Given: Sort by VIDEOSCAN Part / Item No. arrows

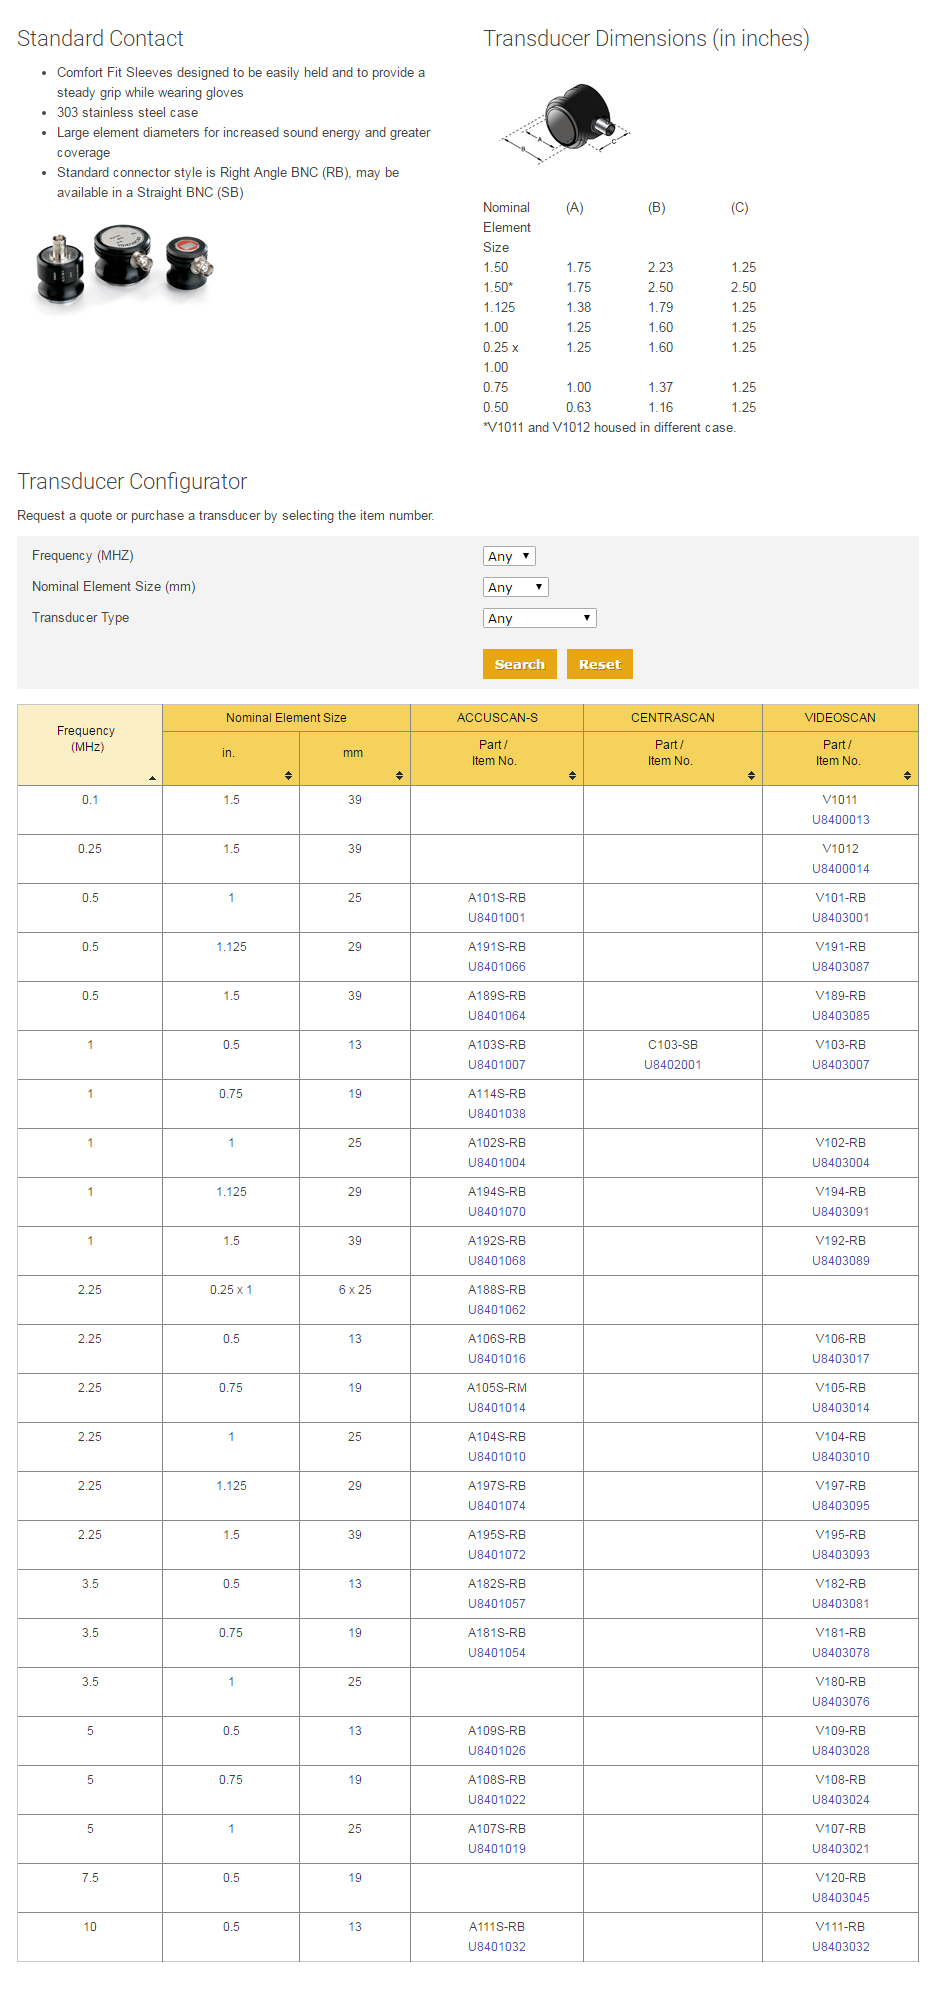Looking at the screenshot, I should pos(907,775).
